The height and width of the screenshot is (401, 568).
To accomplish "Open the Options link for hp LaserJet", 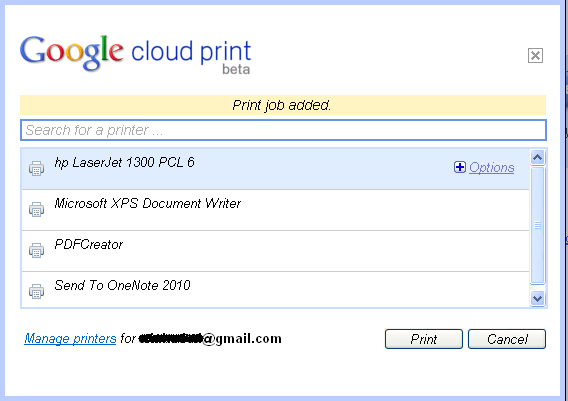I will [x=492, y=167].
